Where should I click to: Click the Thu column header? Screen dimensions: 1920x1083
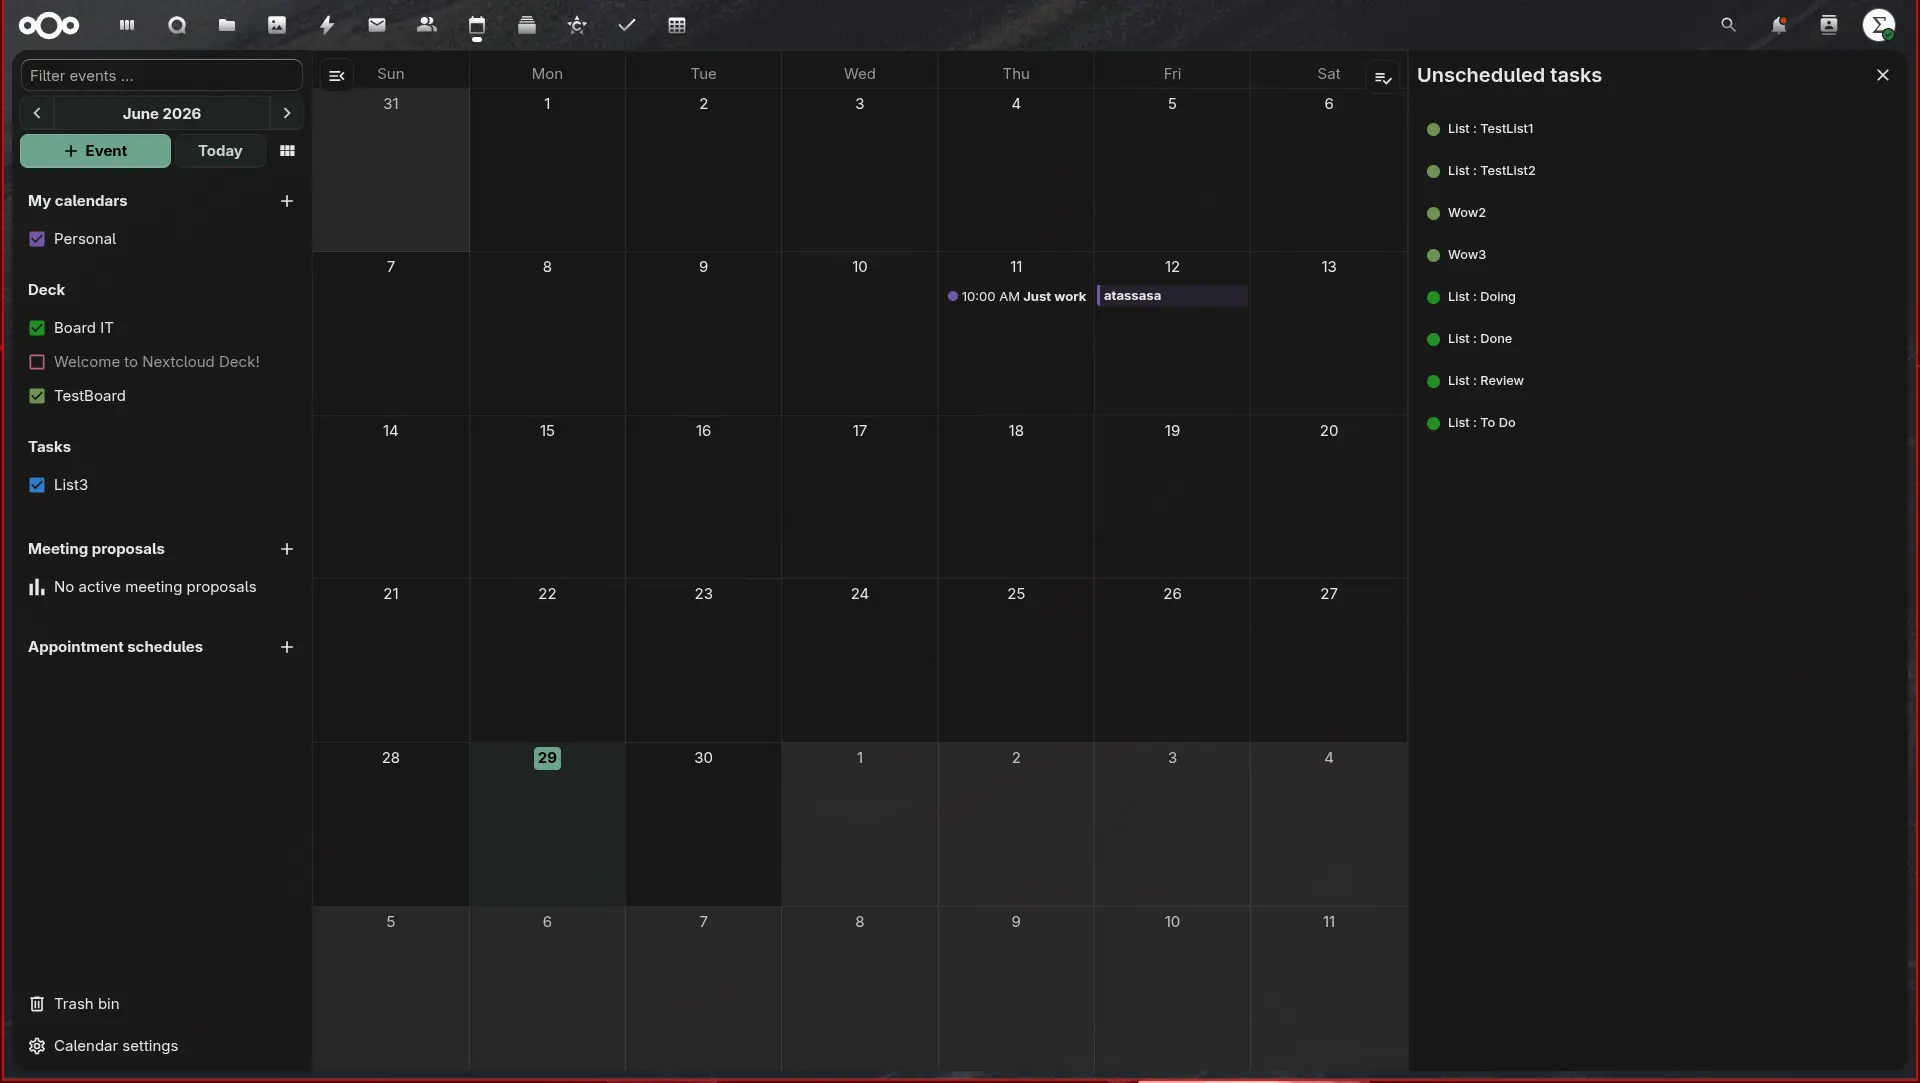1016,74
